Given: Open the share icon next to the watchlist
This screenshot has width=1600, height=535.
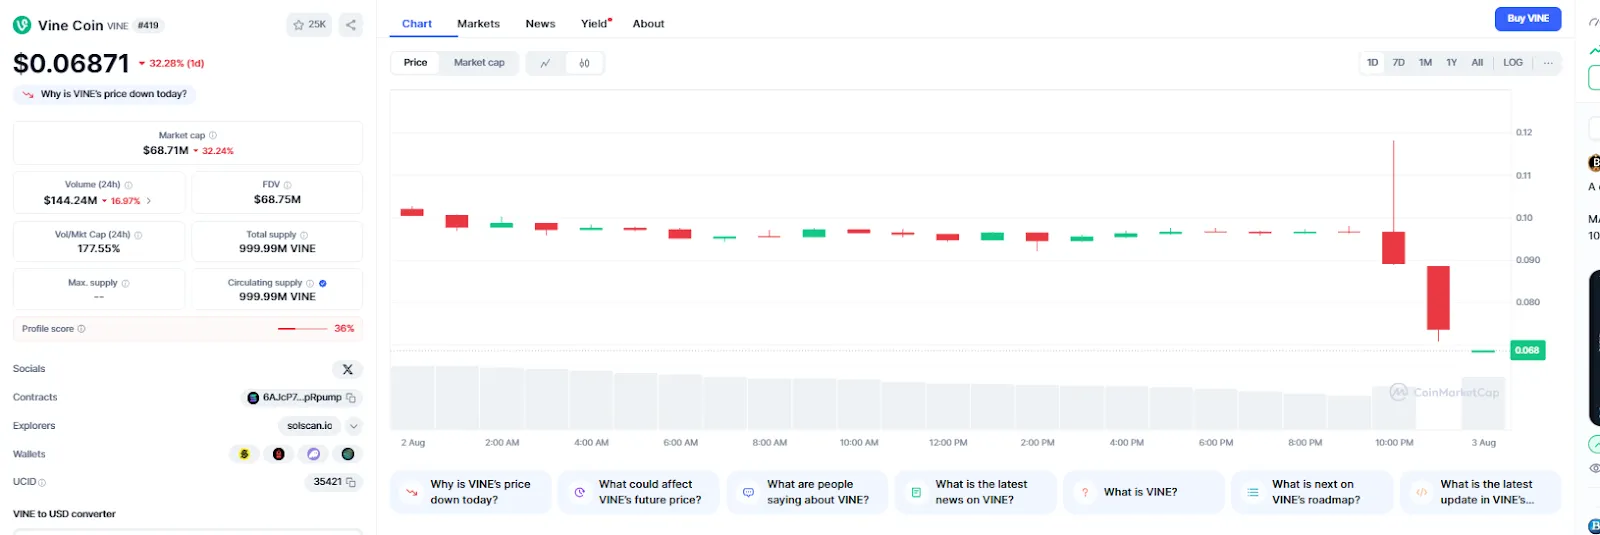Looking at the screenshot, I should pyautogui.click(x=351, y=25).
